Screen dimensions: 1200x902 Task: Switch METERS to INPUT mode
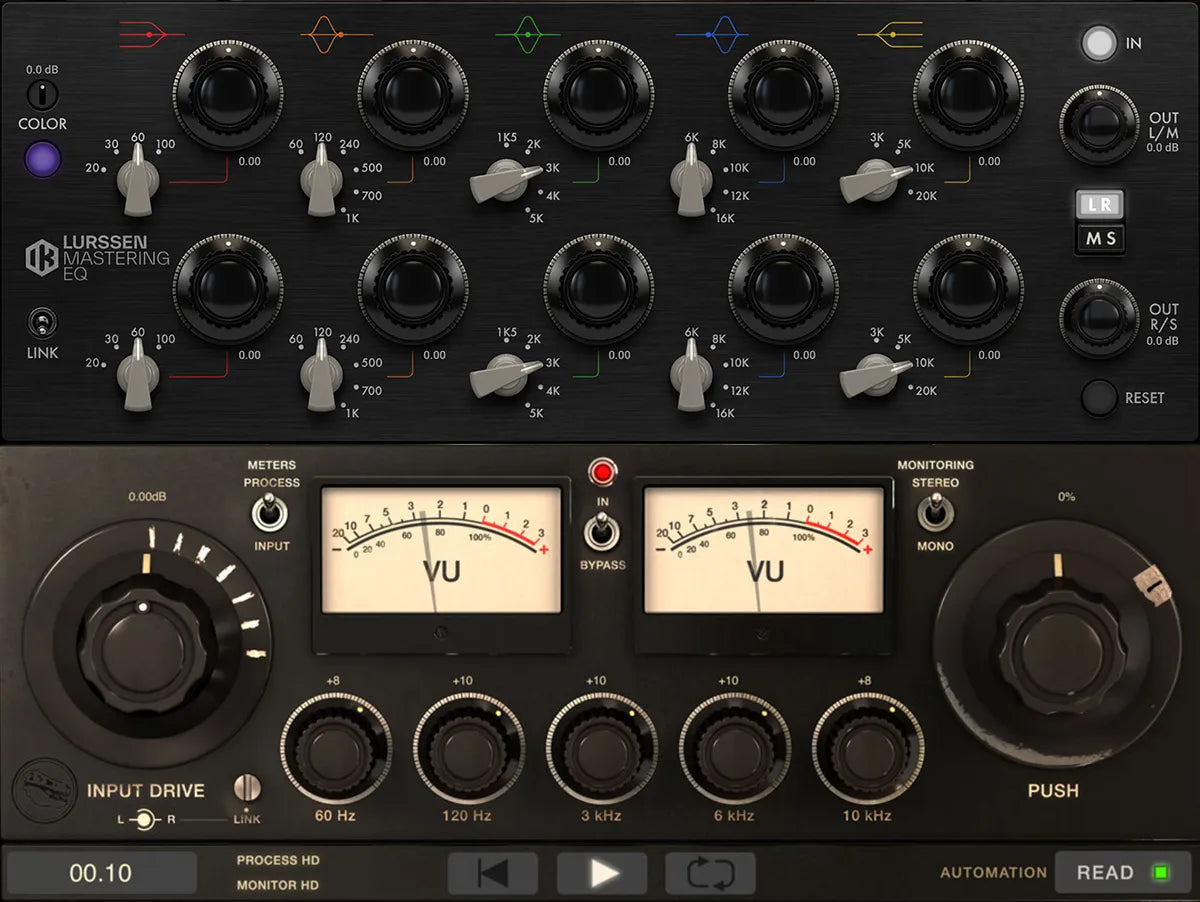[268, 515]
